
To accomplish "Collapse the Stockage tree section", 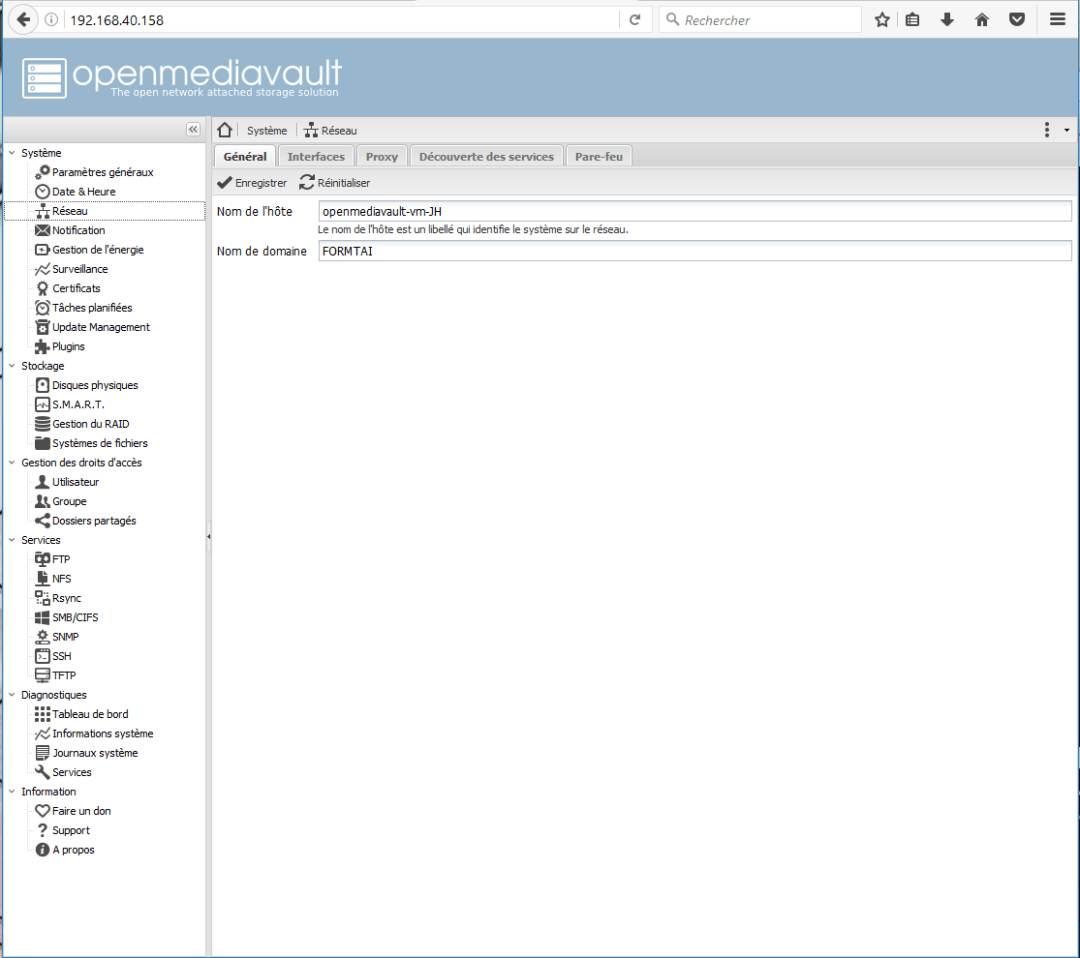I will click(10, 366).
